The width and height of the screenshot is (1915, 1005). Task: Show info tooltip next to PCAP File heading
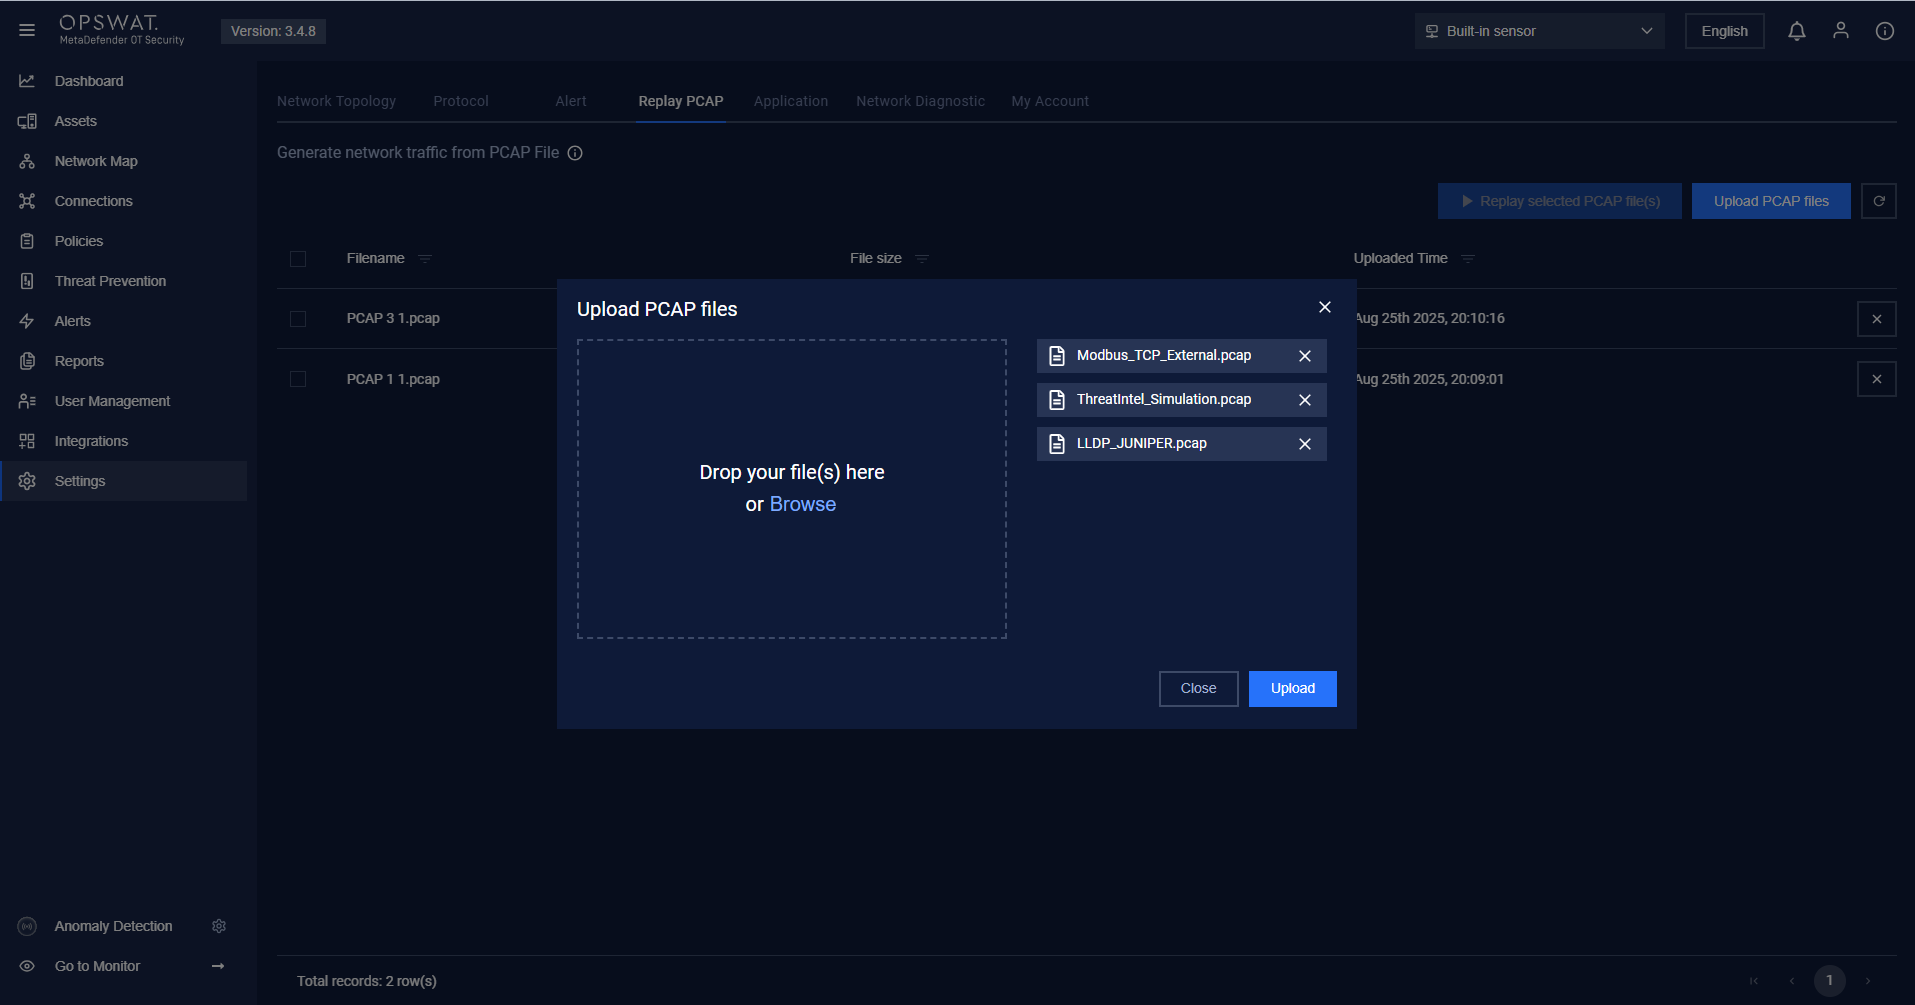[575, 153]
